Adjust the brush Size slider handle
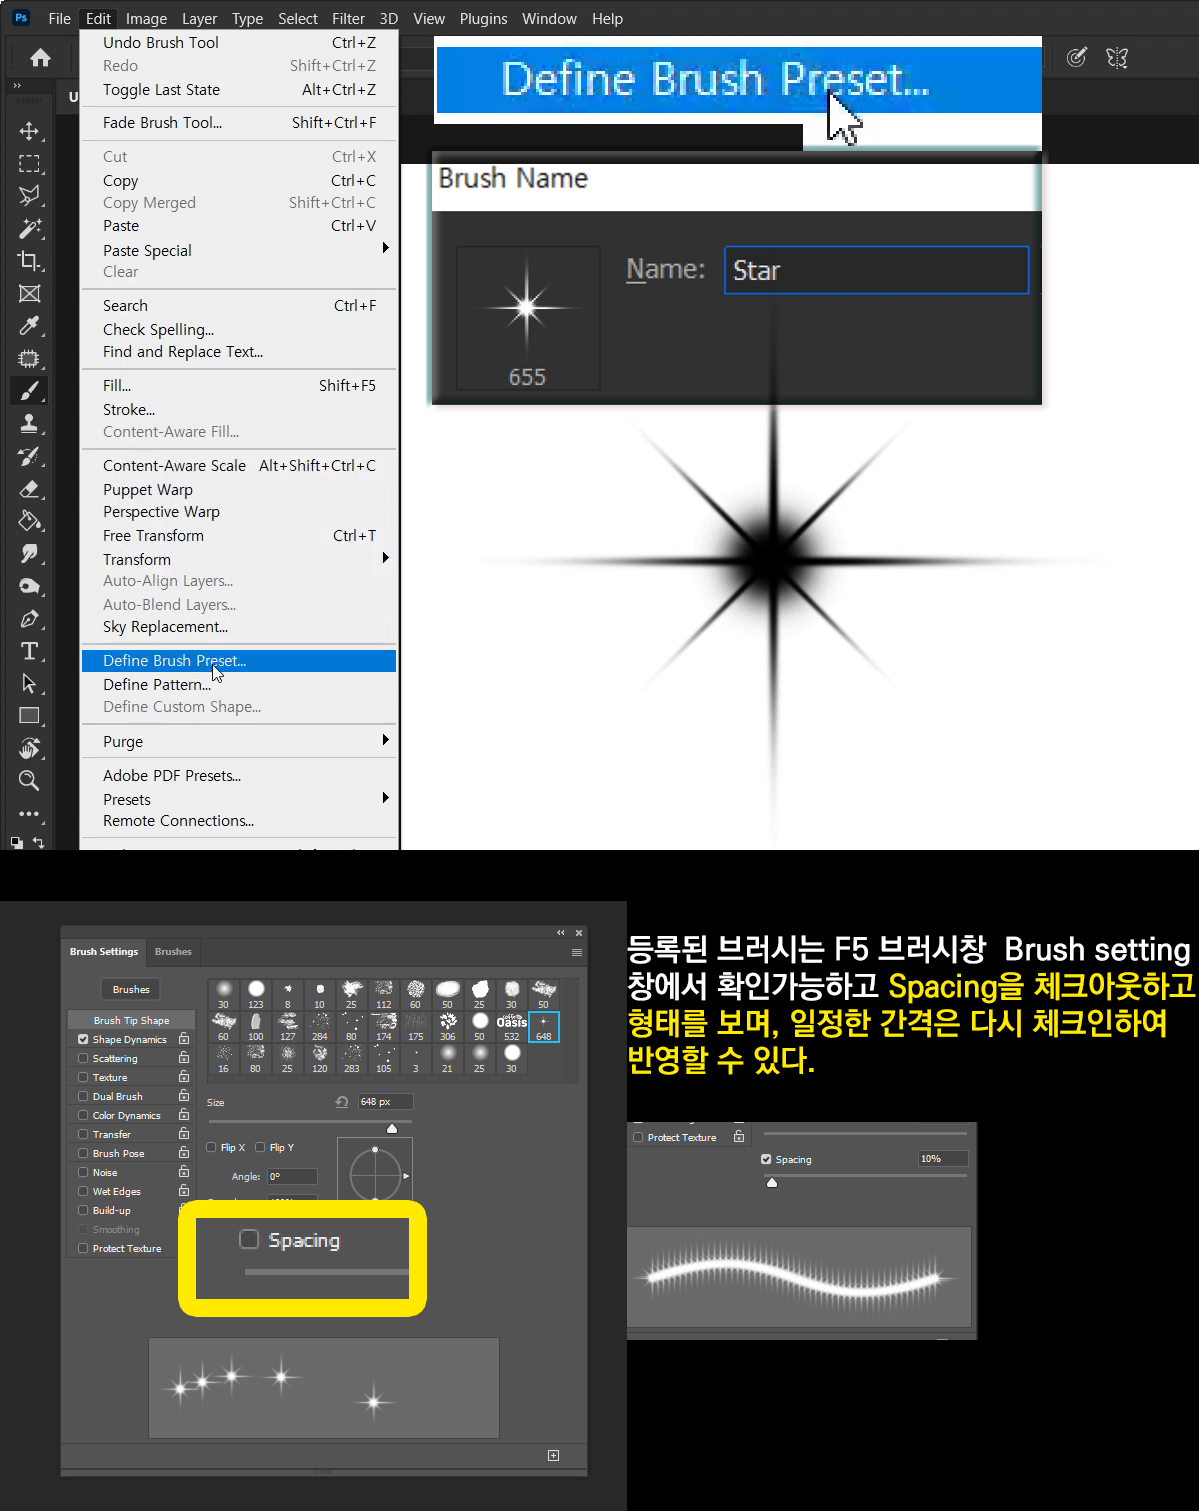The height and width of the screenshot is (1511, 1199). [392, 1128]
